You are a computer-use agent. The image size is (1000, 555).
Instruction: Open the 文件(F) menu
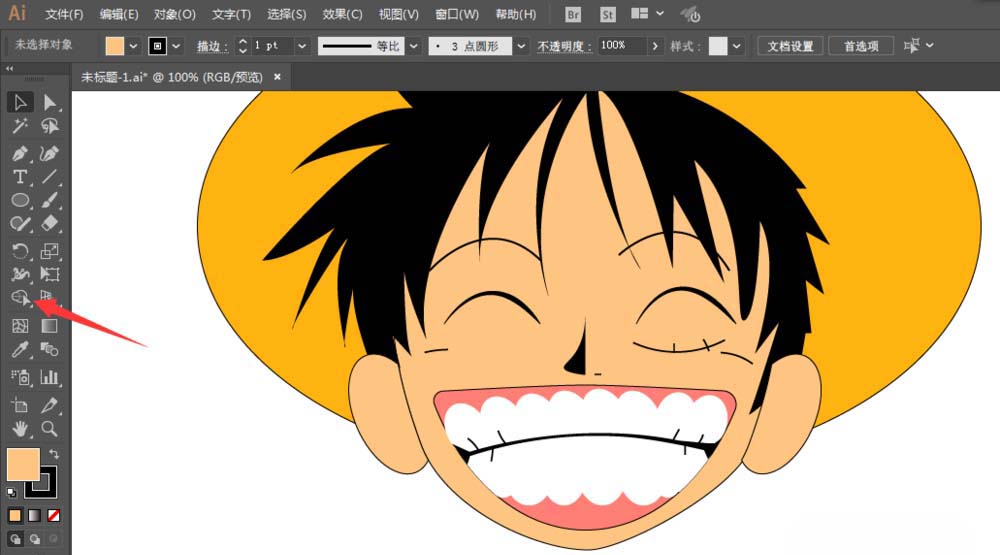[x=64, y=14]
